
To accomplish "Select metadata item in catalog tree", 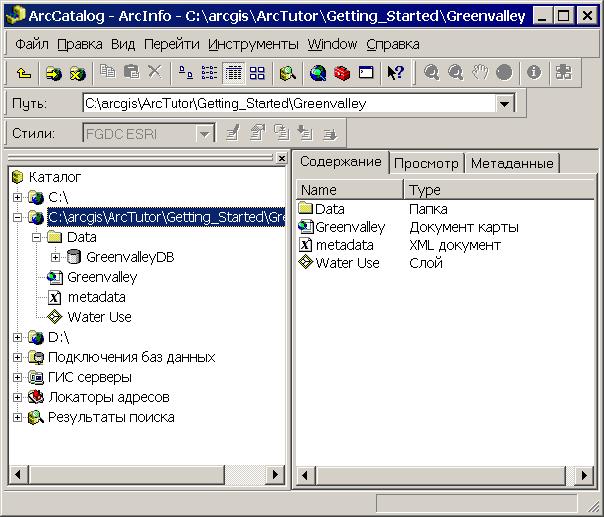I will coord(96,297).
